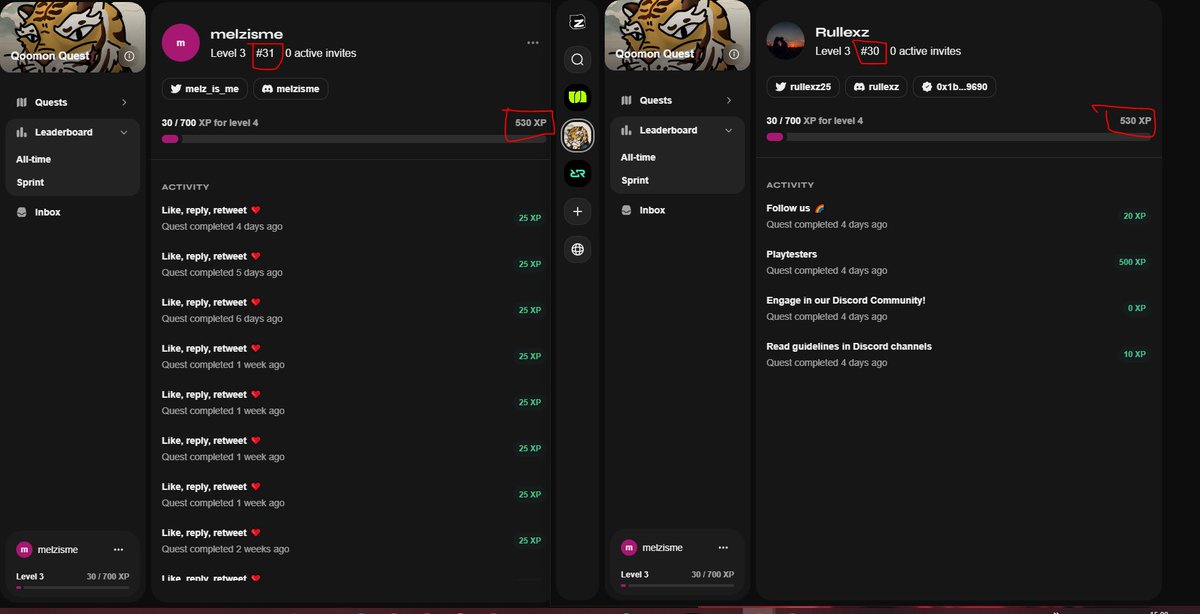Open the rullexz25 Twitter handle link

[811, 87]
